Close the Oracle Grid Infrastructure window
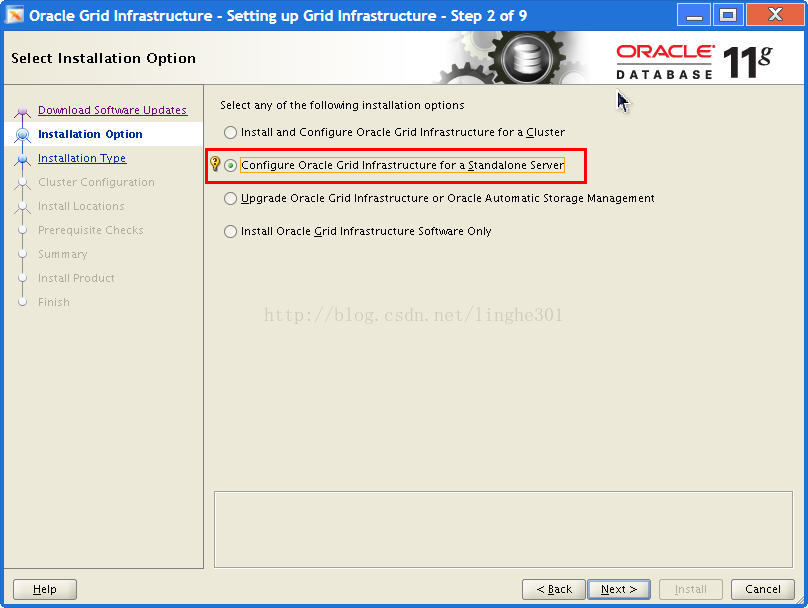 pyautogui.click(x=775, y=14)
